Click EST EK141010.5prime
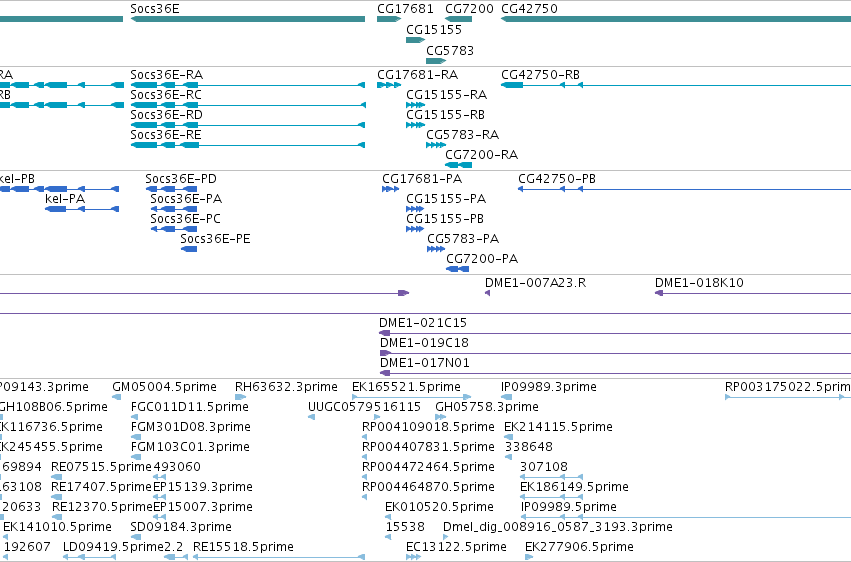The image size is (851, 562). (58, 527)
